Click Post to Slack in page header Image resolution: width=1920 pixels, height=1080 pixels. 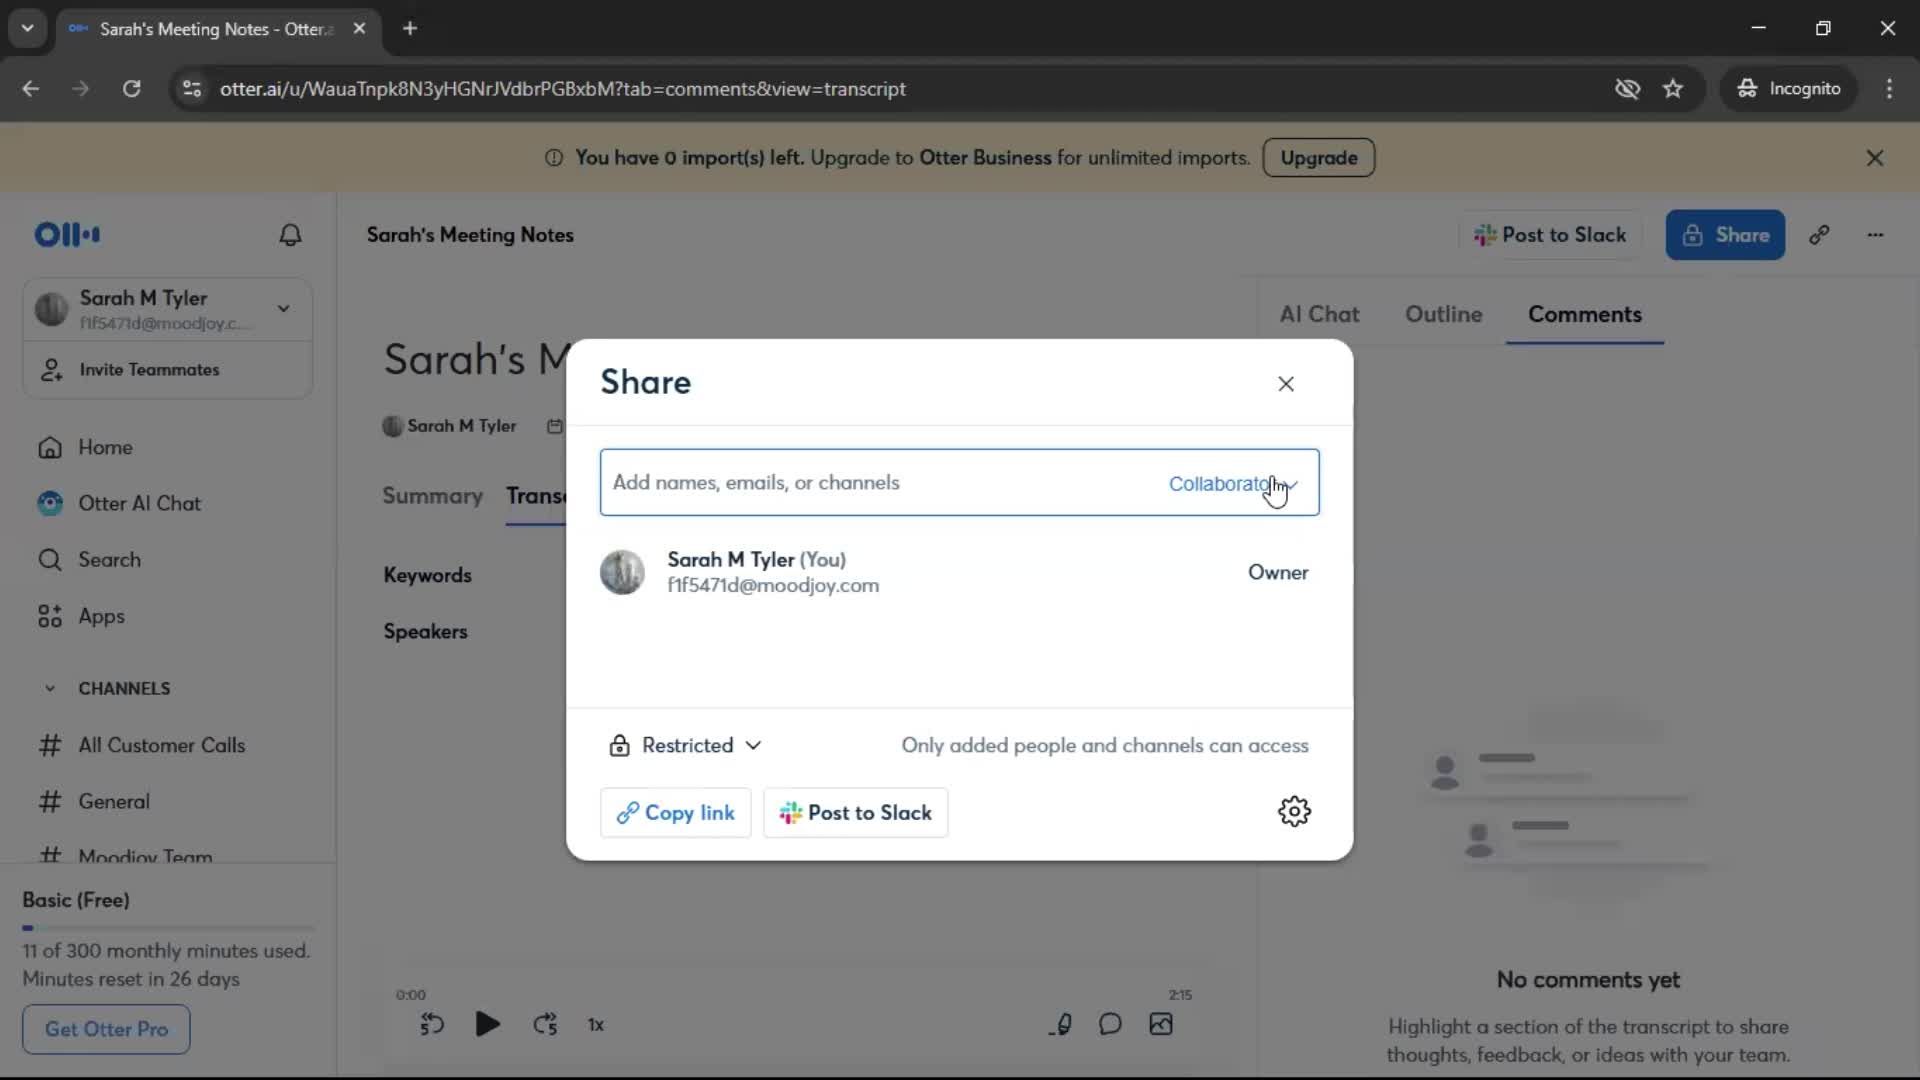pos(1550,235)
